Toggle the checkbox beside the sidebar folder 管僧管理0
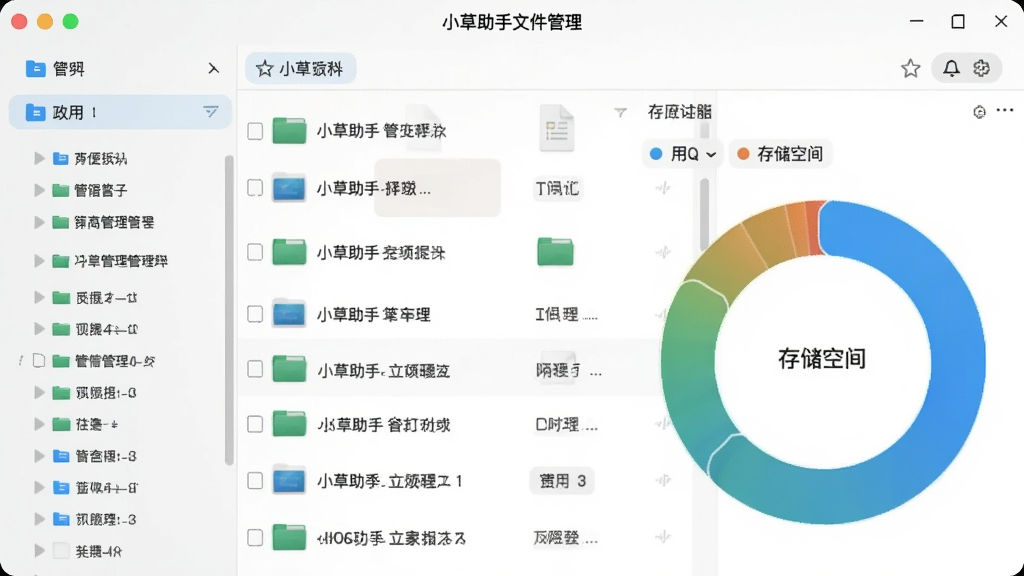The width and height of the screenshot is (1024, 576). pyautogui.click(x=39, y=360)
